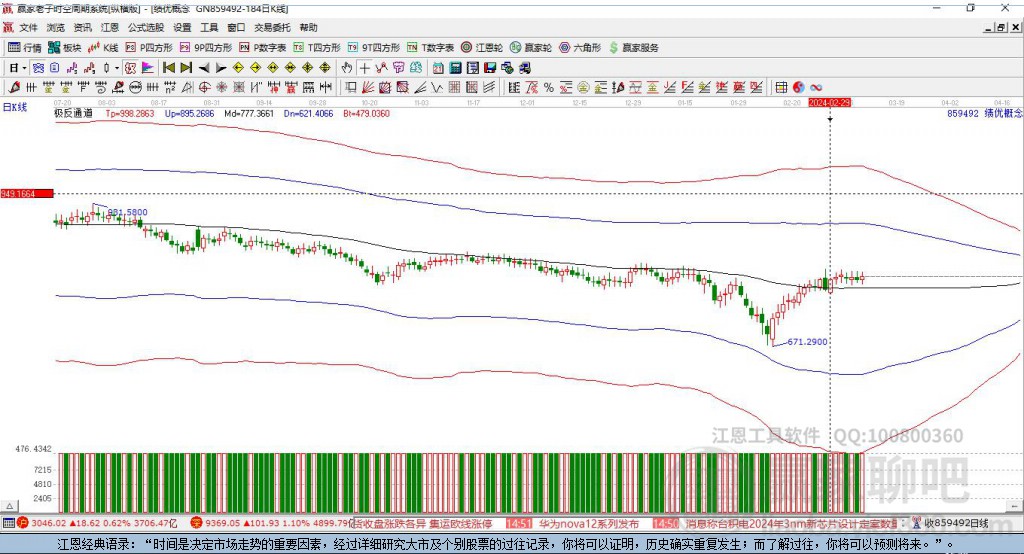This screenshot has width=1024, height=554.
Task: Open the 江恩 menu
Action: click(x=110, y=28)
